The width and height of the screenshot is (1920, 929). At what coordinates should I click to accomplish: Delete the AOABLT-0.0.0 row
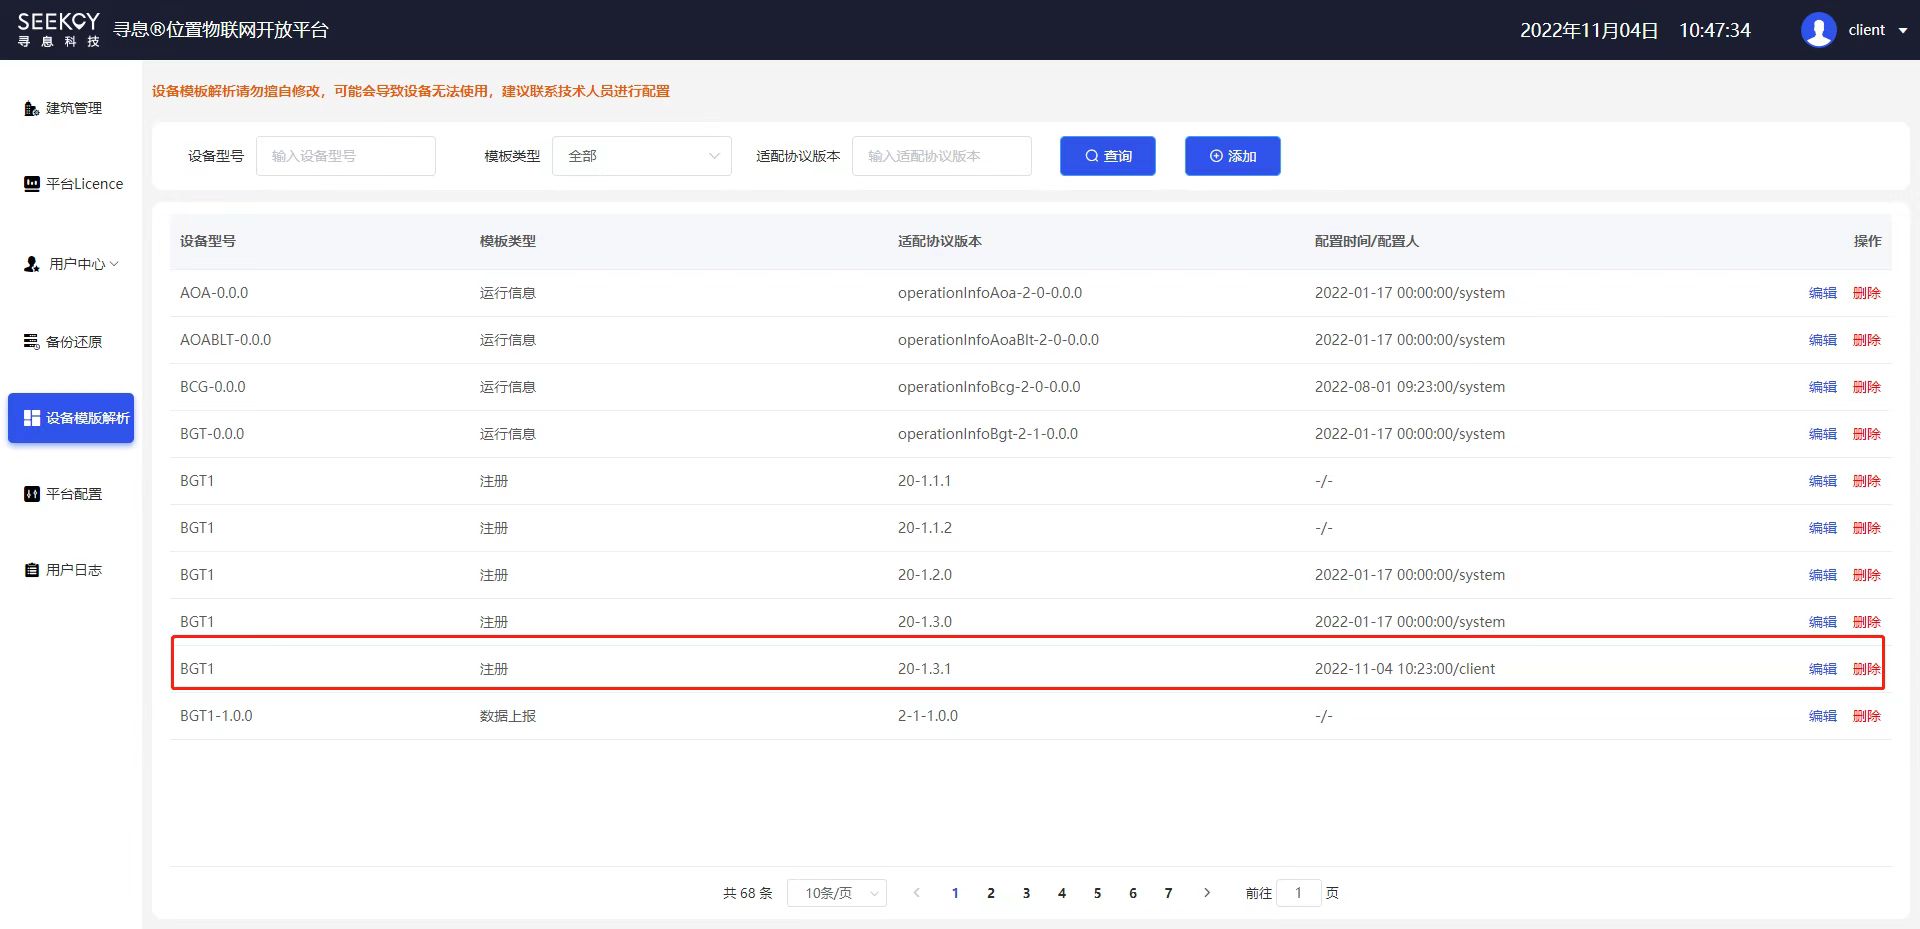(1867, 340)
